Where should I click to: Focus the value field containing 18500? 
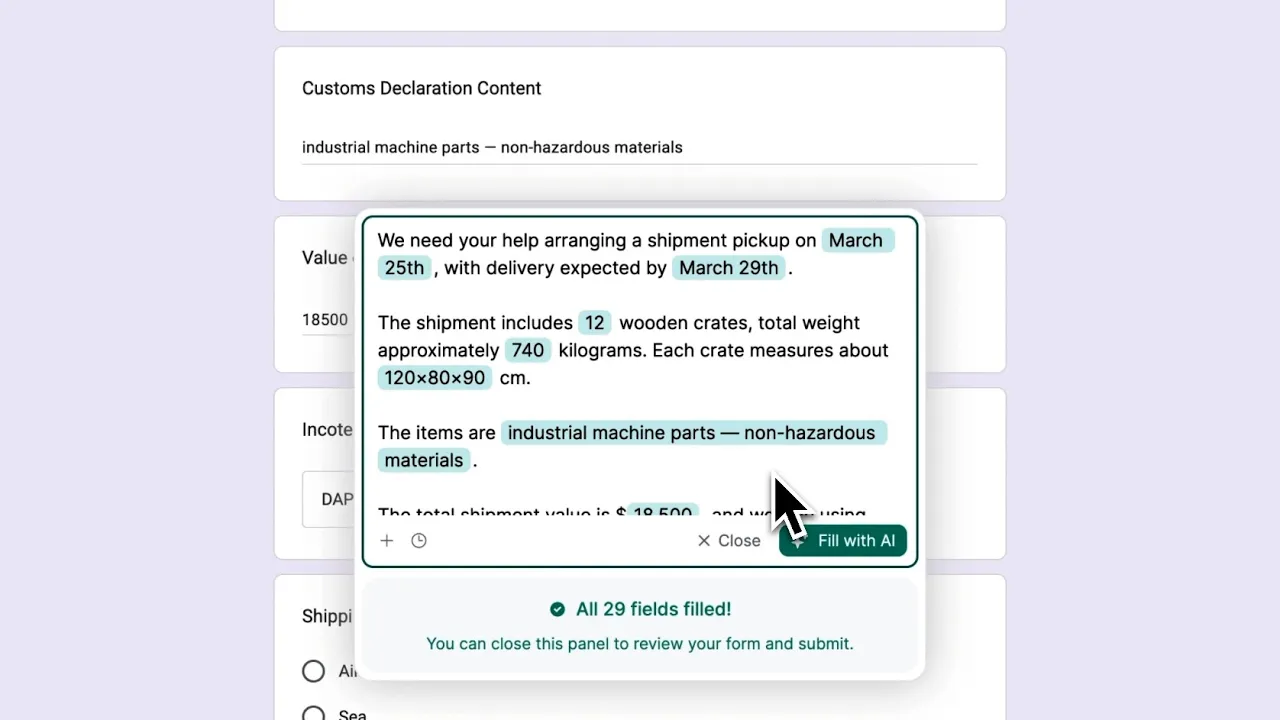pos(326,320)
